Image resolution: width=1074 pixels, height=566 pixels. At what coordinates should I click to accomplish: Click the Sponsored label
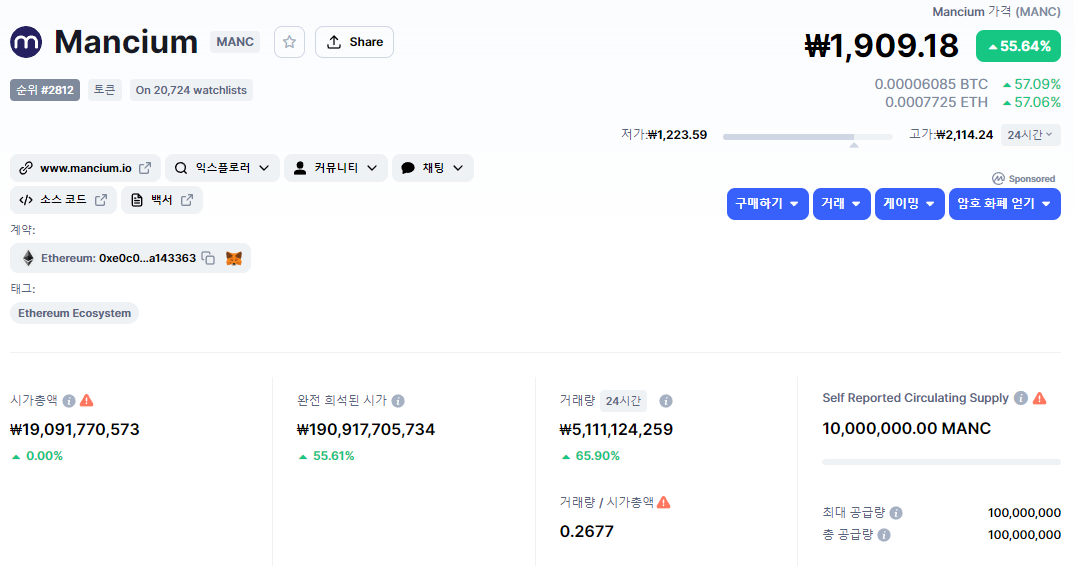pyautogui.click(x=1023, y=179)
